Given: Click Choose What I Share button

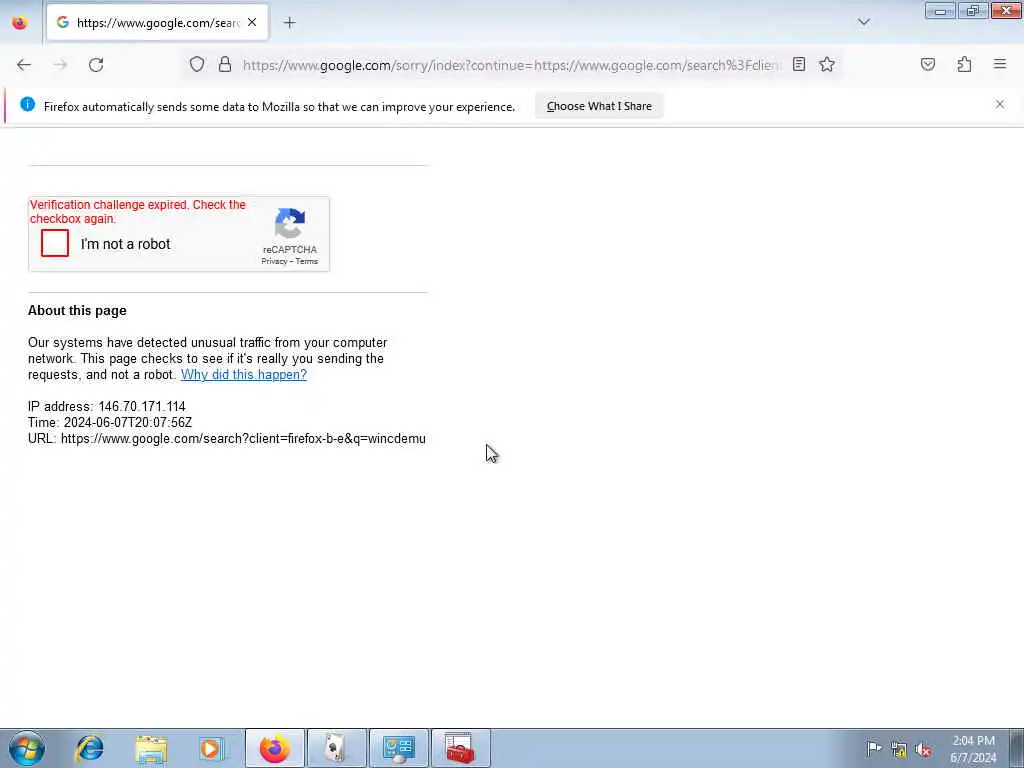Looking at the screenshot, I should point(599,106).
